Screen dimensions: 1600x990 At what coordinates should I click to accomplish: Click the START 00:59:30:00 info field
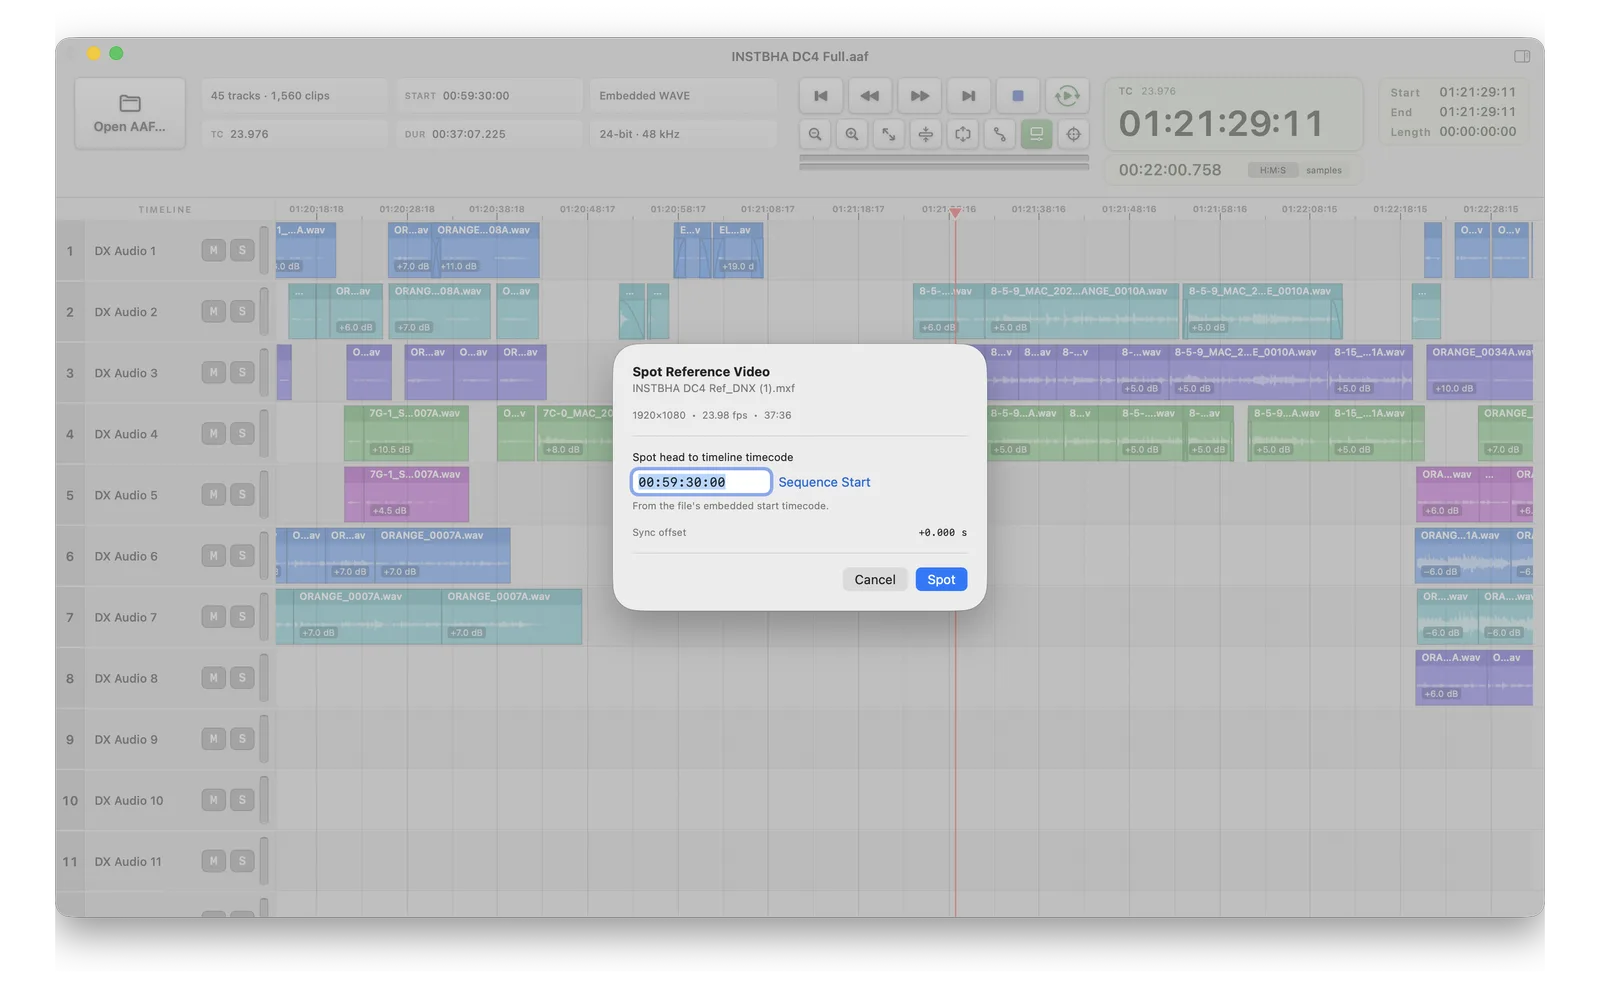pyautogui.click(x=490, y=96)
